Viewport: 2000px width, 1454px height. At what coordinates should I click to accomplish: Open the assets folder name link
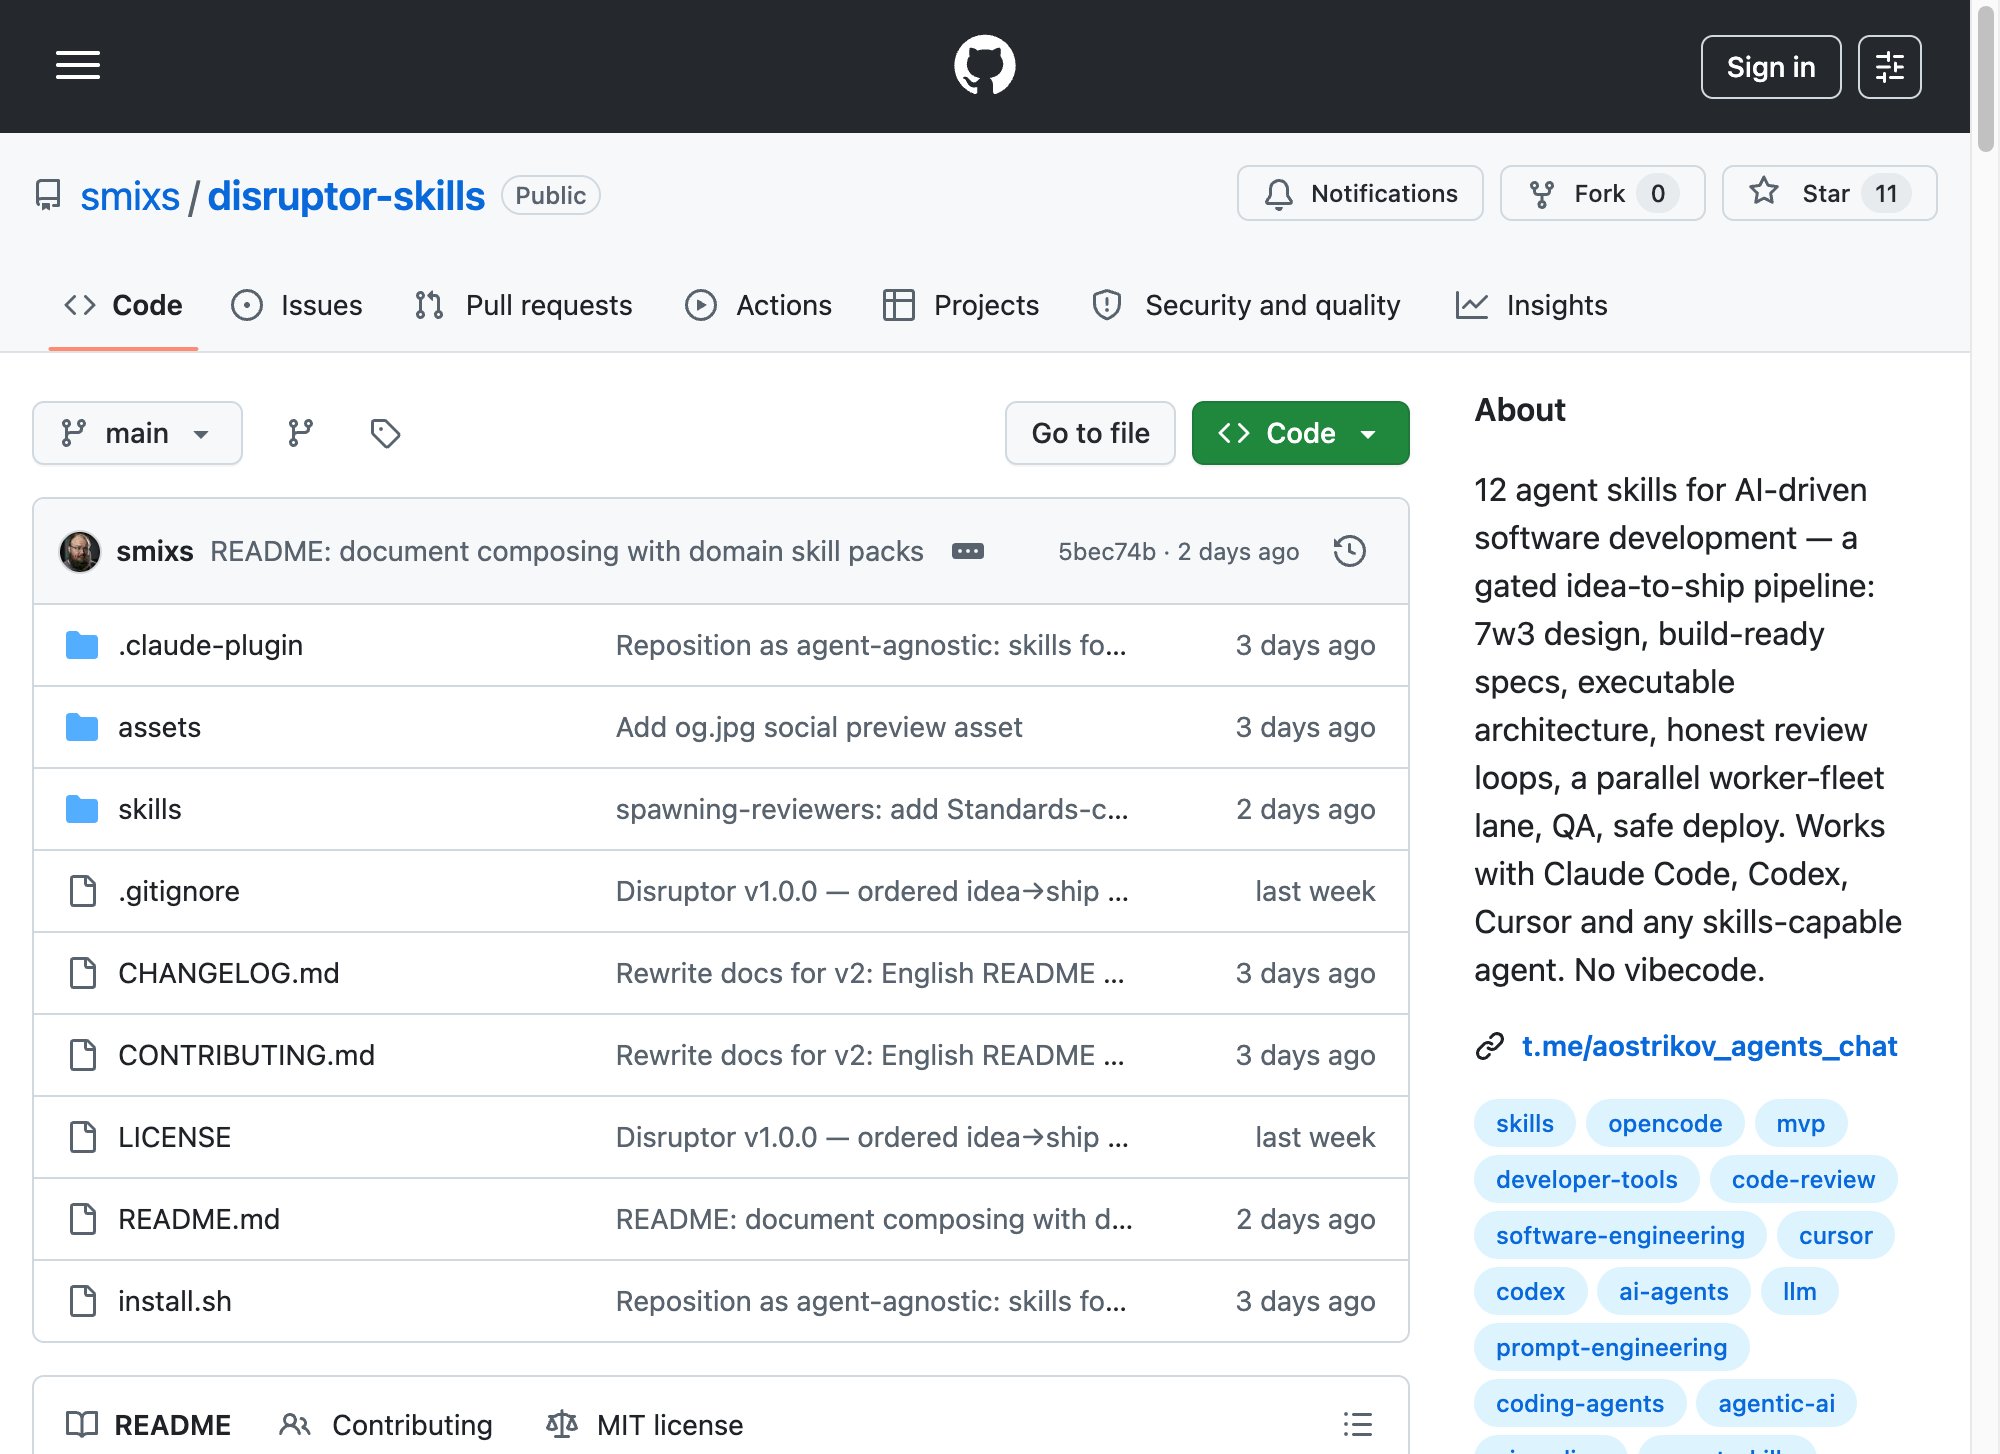[x=159, y=727]
